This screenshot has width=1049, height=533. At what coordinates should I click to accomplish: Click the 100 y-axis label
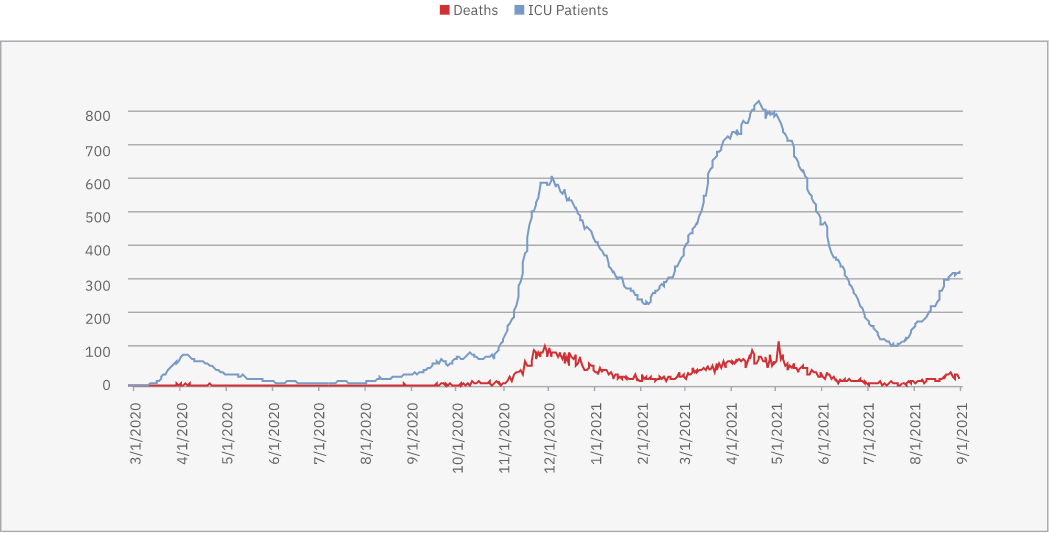click(97, 350)
